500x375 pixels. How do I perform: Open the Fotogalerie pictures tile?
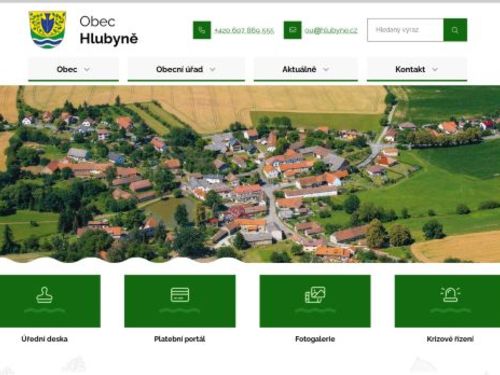pyautogui.click(x=315, y=301)
